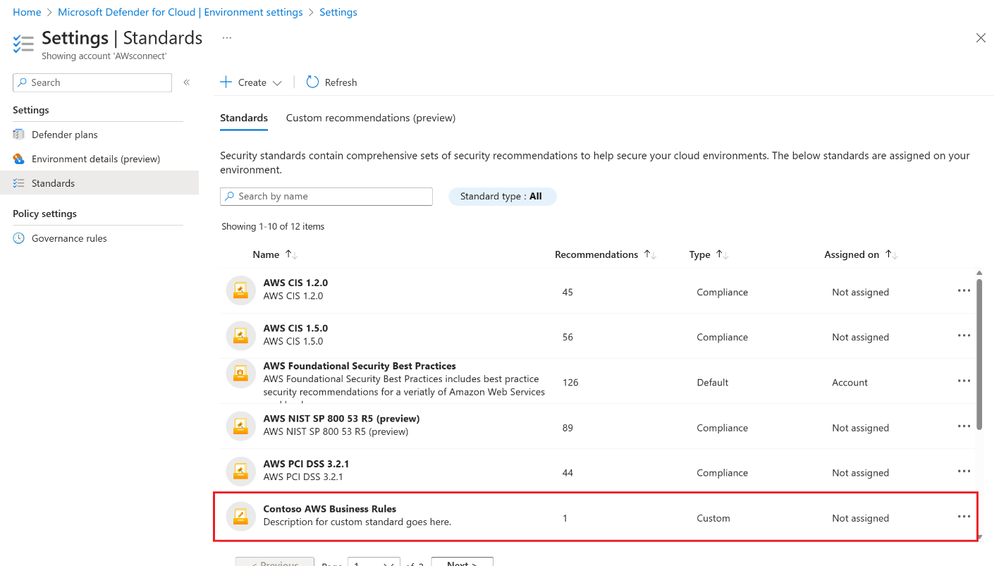This screenshot has height=566, width=999.
Task: Click the Contoso AWS Business Rules icon
Action: (x=241, y=516)
